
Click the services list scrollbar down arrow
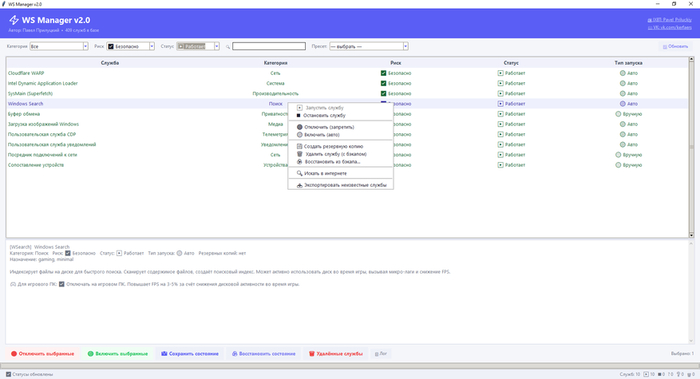click(691, 235)
